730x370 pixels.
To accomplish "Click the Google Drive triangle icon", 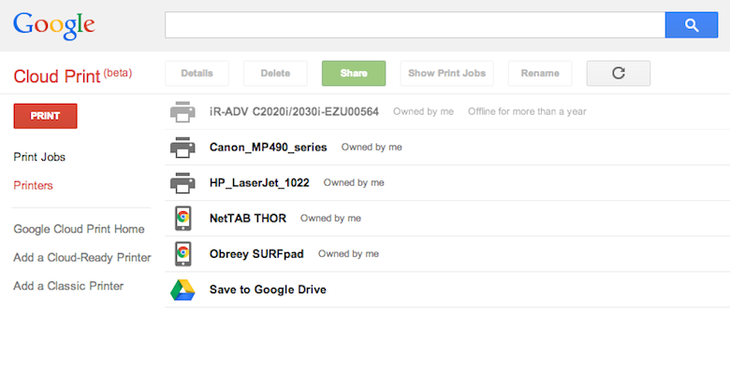I will click(x=182, y=289).
